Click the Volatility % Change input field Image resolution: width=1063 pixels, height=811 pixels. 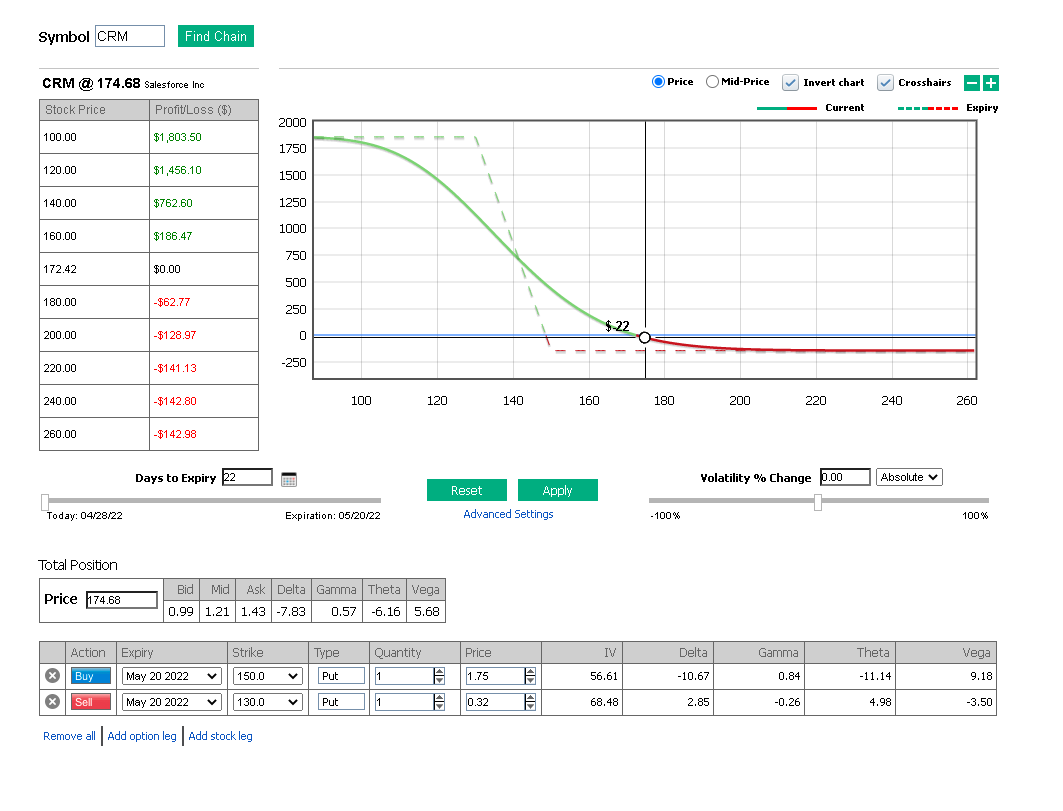click(845, 477)
